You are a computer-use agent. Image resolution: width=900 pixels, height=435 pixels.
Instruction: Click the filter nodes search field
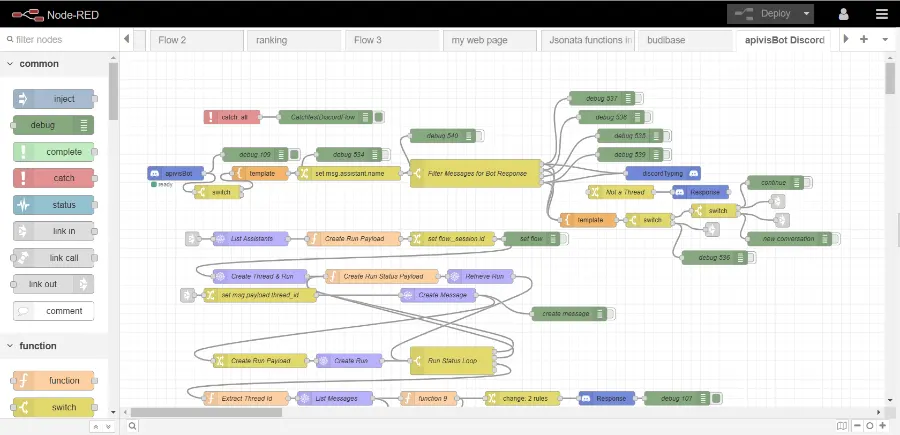(60, 40)
